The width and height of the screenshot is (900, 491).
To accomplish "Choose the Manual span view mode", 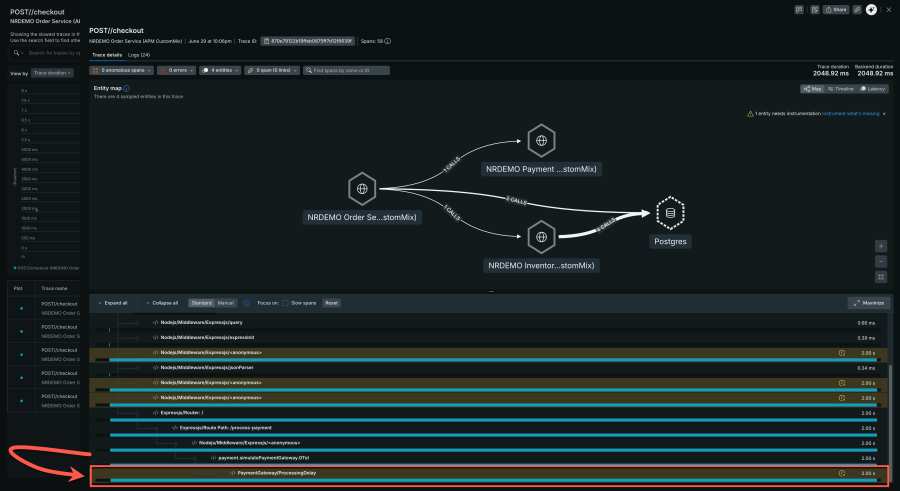I will click(x=226, y=303).
